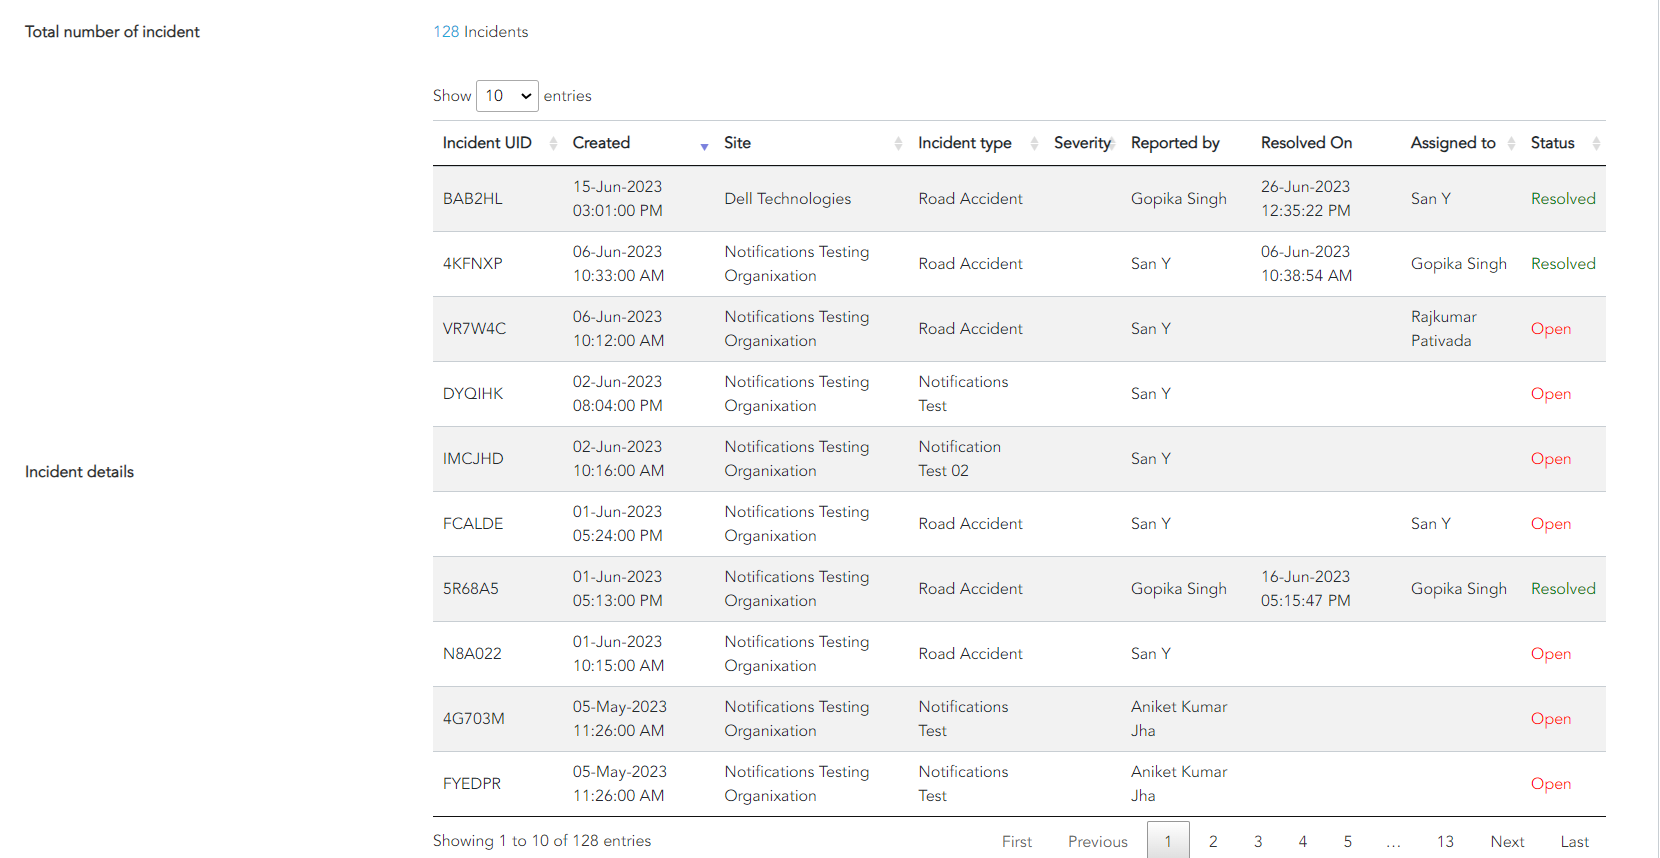Click incident UID VR7W4C
The image size is (1660, 858).
point(474,329)
